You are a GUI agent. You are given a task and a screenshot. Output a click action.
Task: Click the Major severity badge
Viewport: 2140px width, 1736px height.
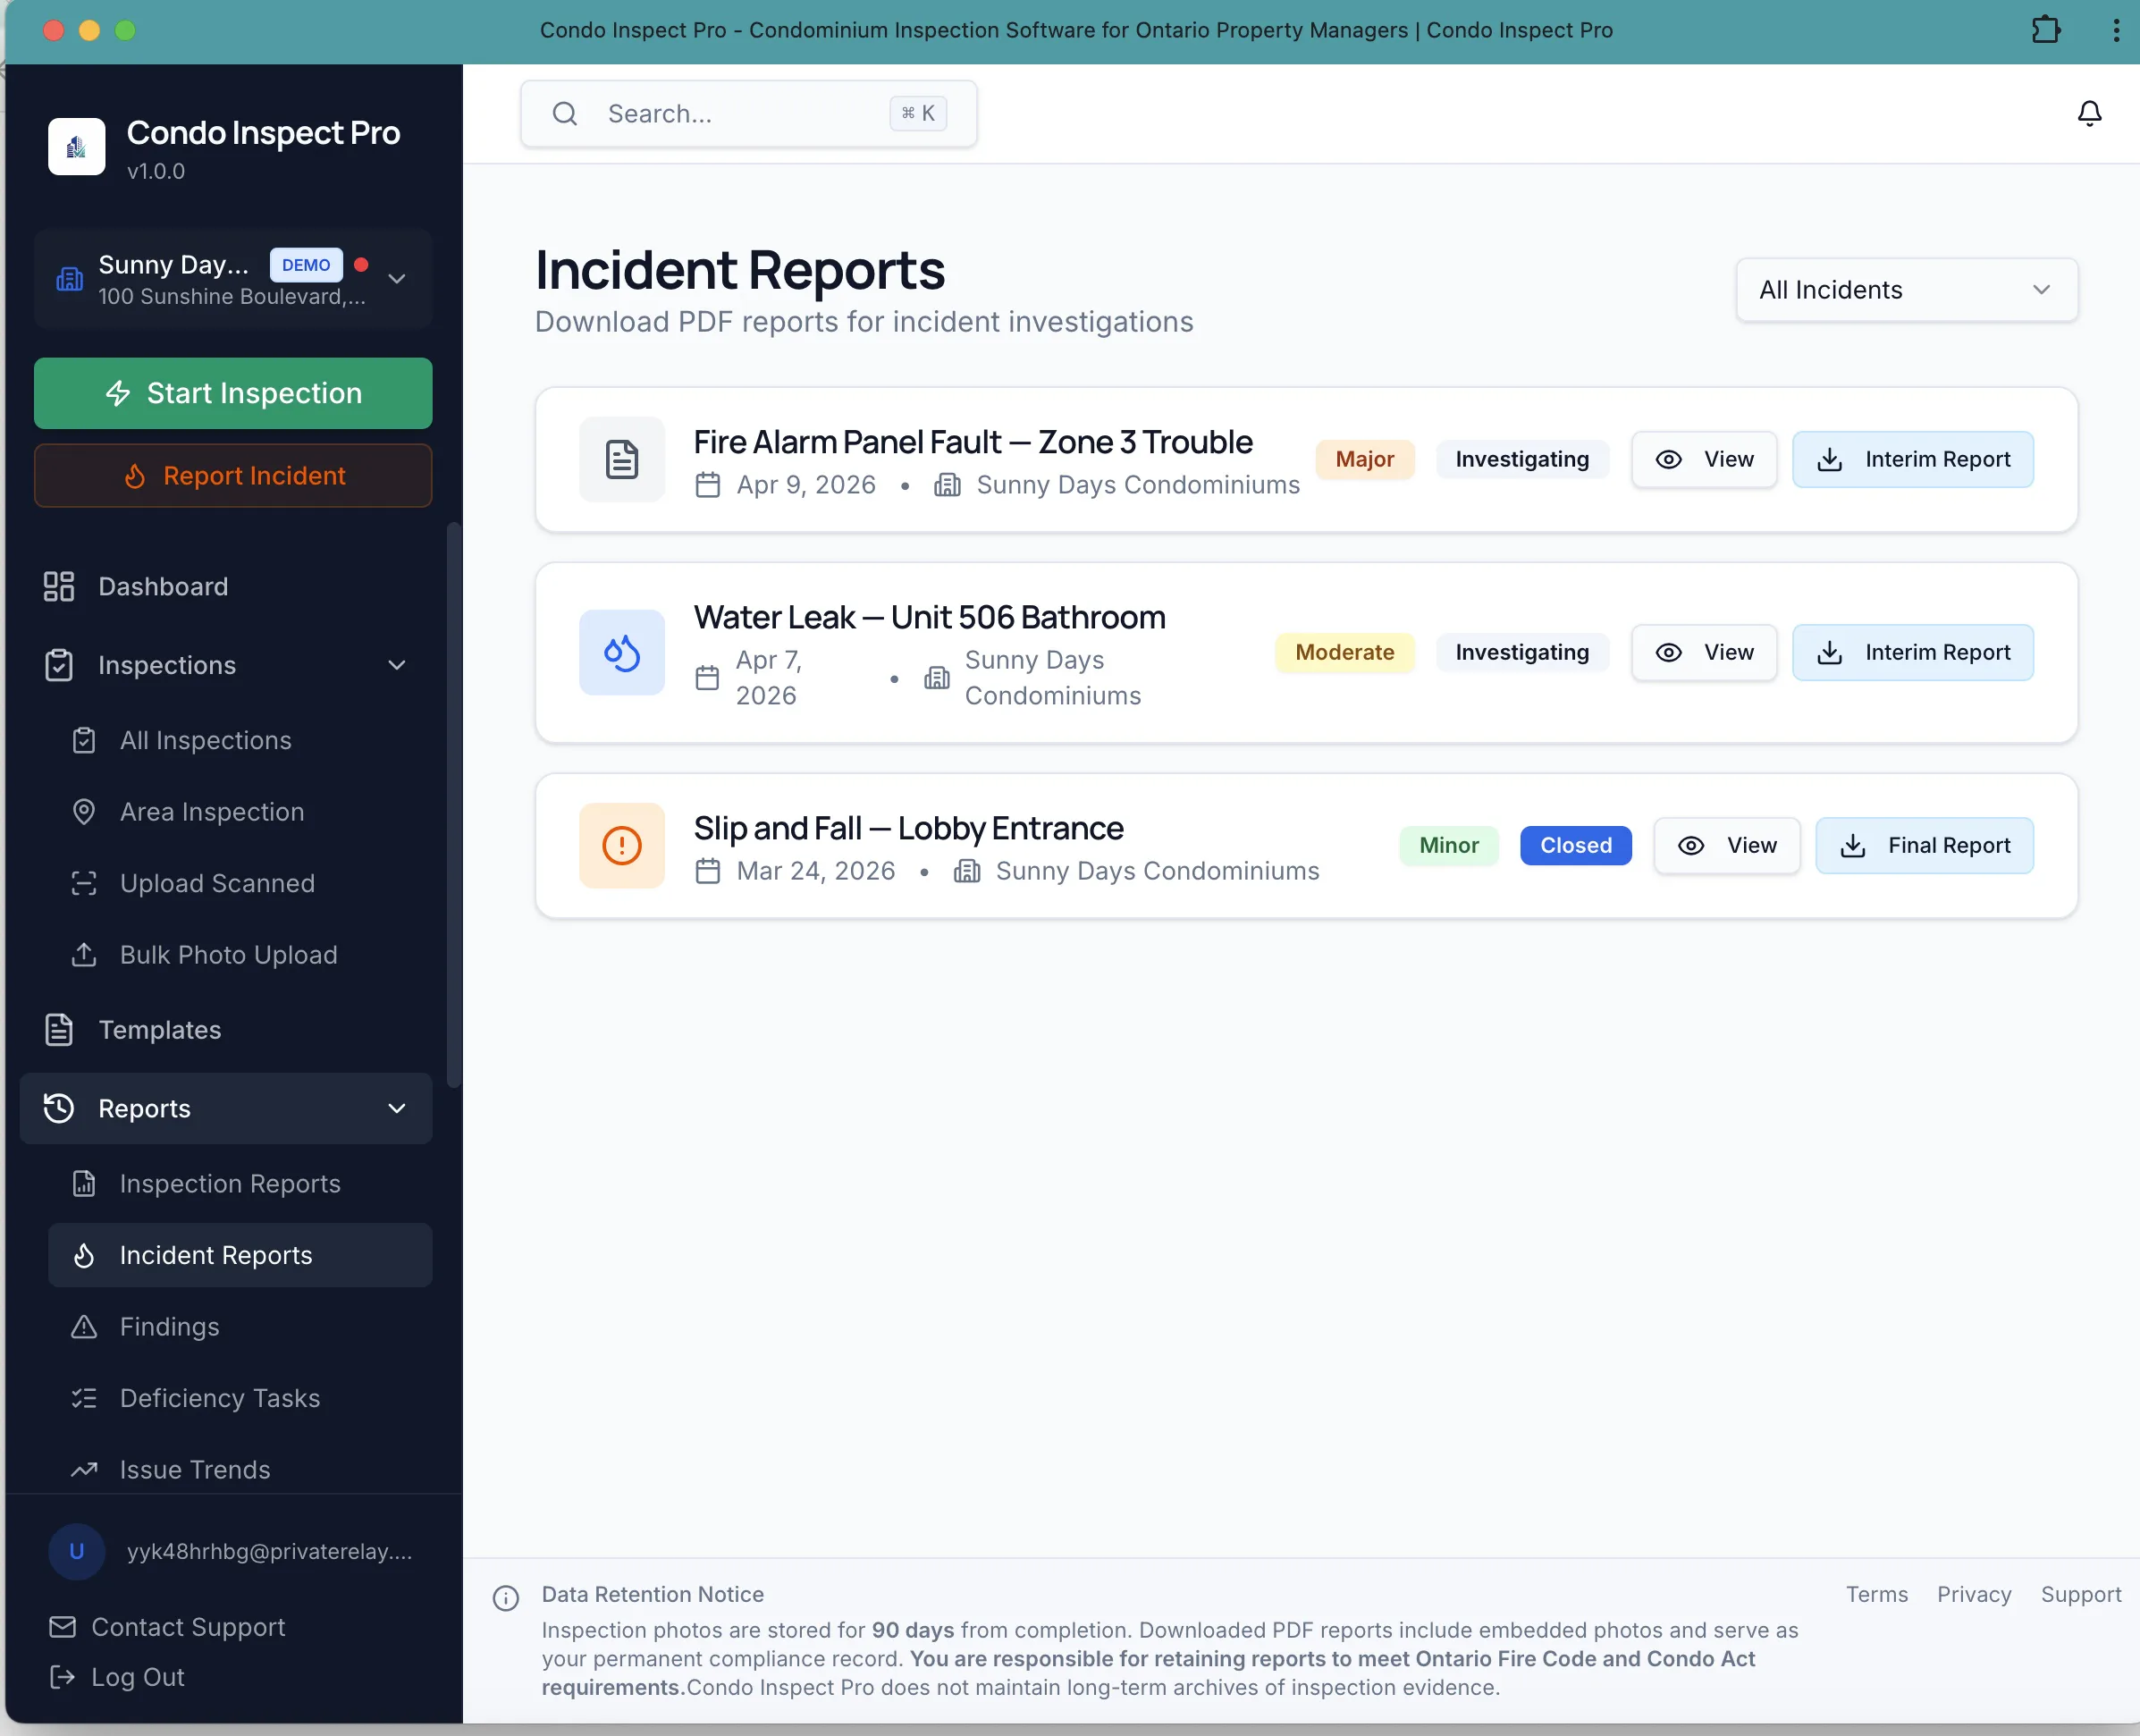click(1365, 460)
